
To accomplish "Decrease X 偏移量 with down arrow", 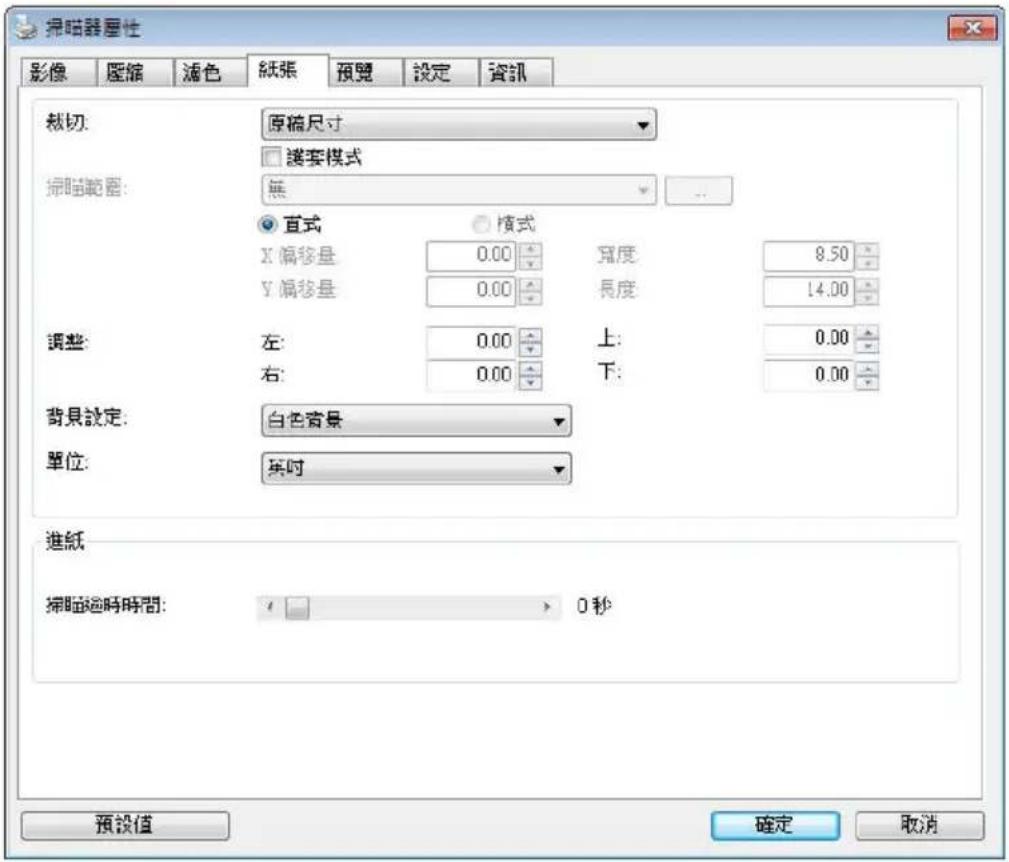I will [530, 263].
